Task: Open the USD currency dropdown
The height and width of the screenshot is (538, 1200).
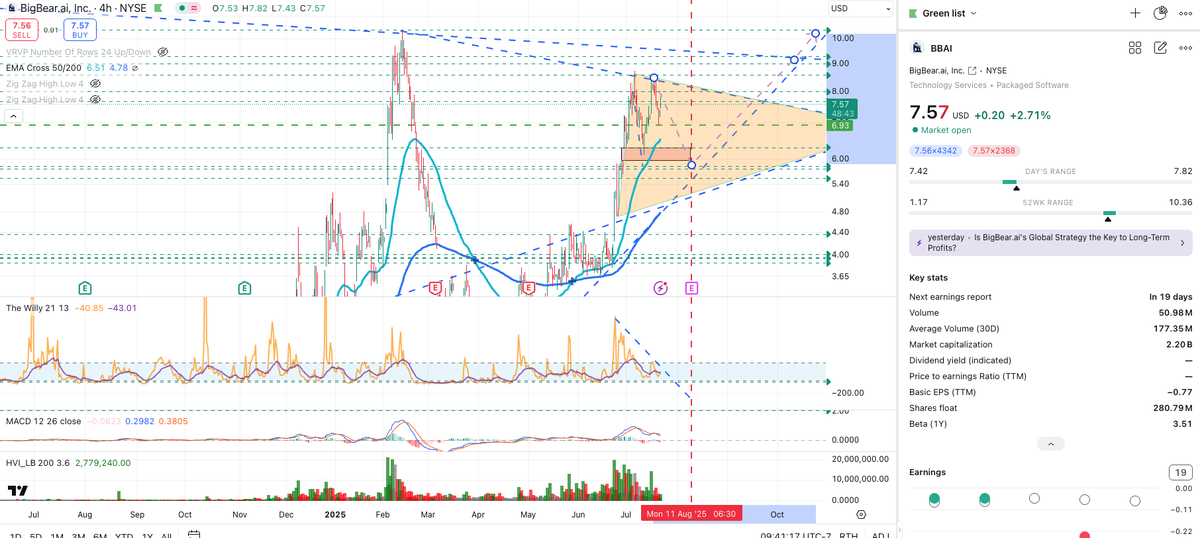Action: (860, 9)
